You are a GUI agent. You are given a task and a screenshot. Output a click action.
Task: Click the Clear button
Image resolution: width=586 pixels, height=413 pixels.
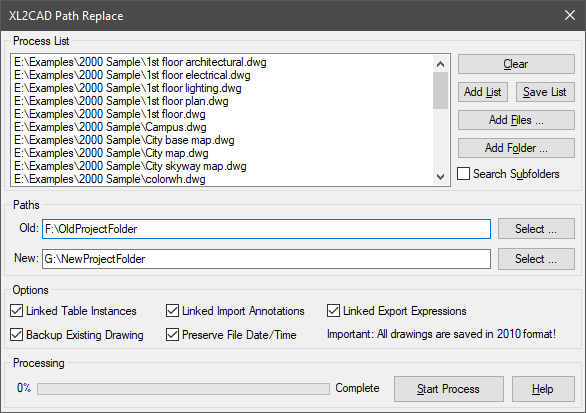tap(516, 64)
